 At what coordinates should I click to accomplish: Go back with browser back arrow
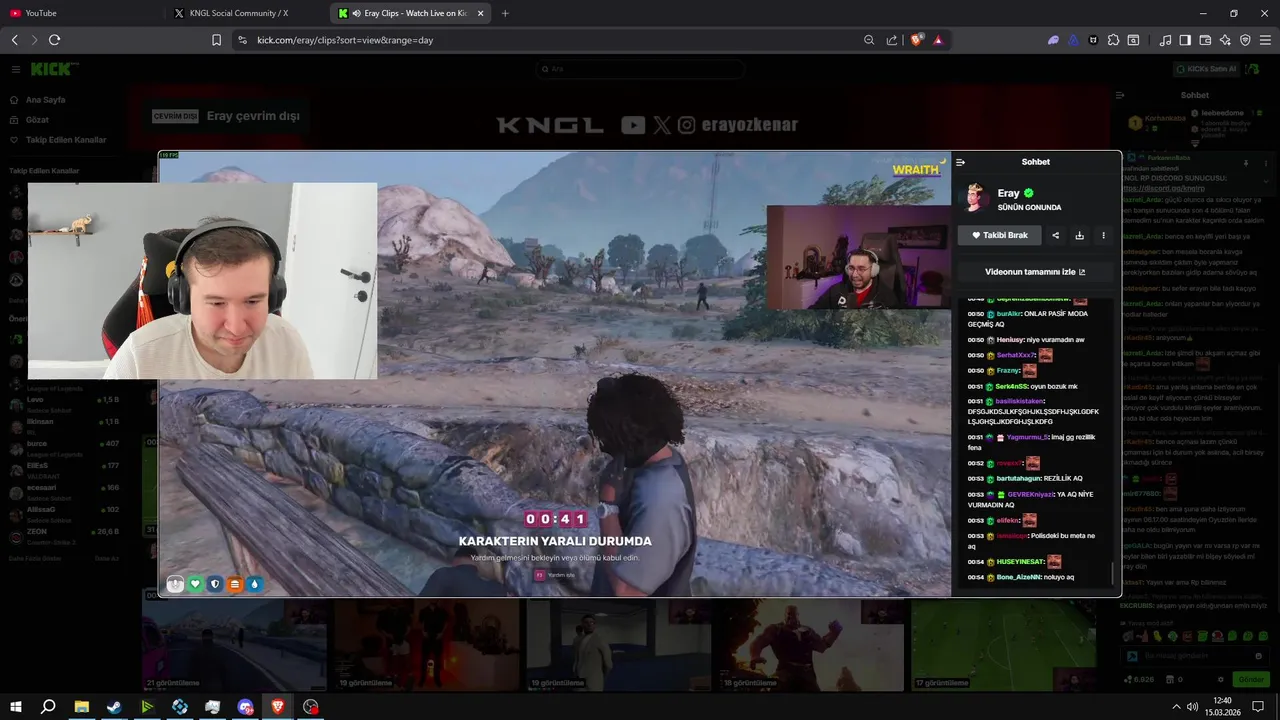14,40
